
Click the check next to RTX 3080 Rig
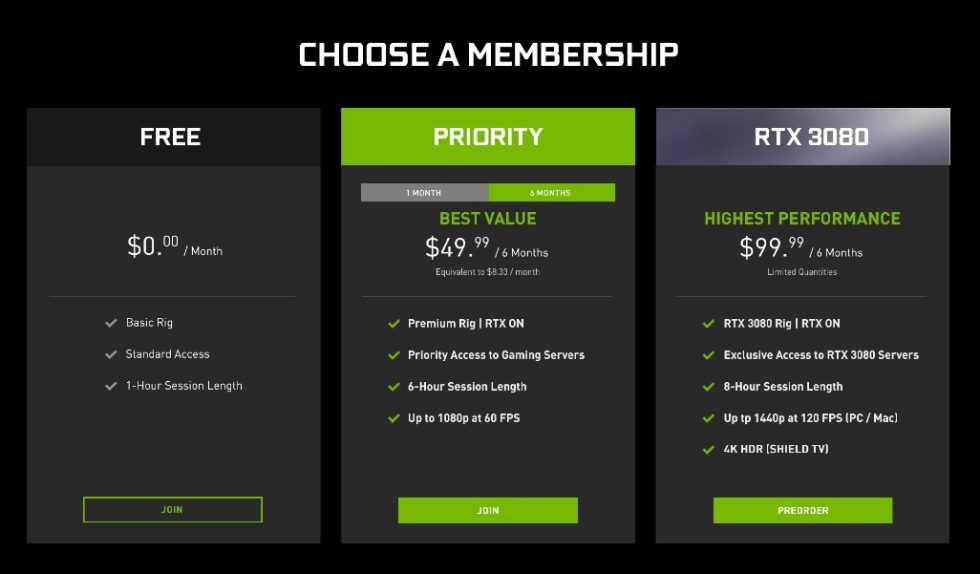(709, 324)
